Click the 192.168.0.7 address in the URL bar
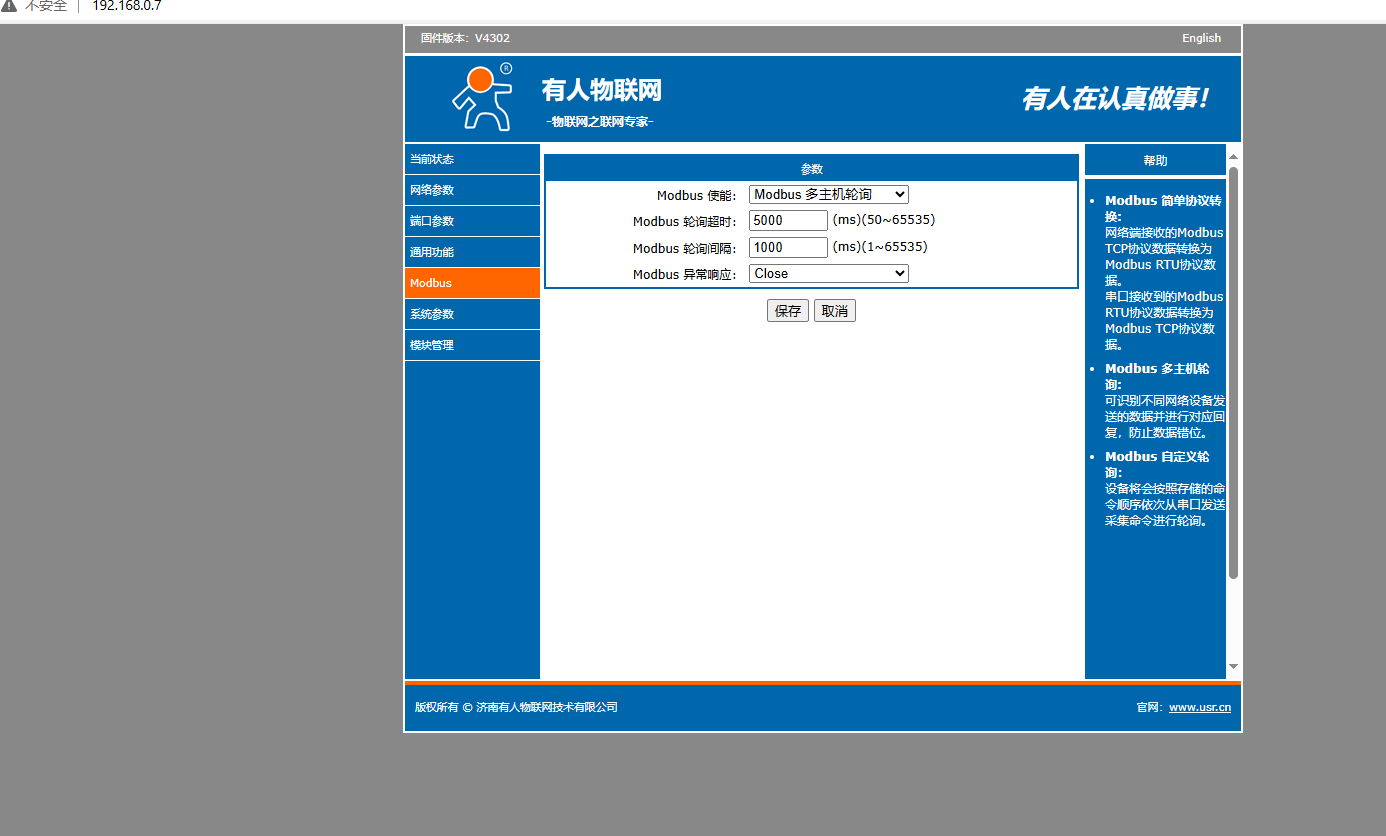The width and height of the screenshot is (1386, 836). (x=126, y=6)
